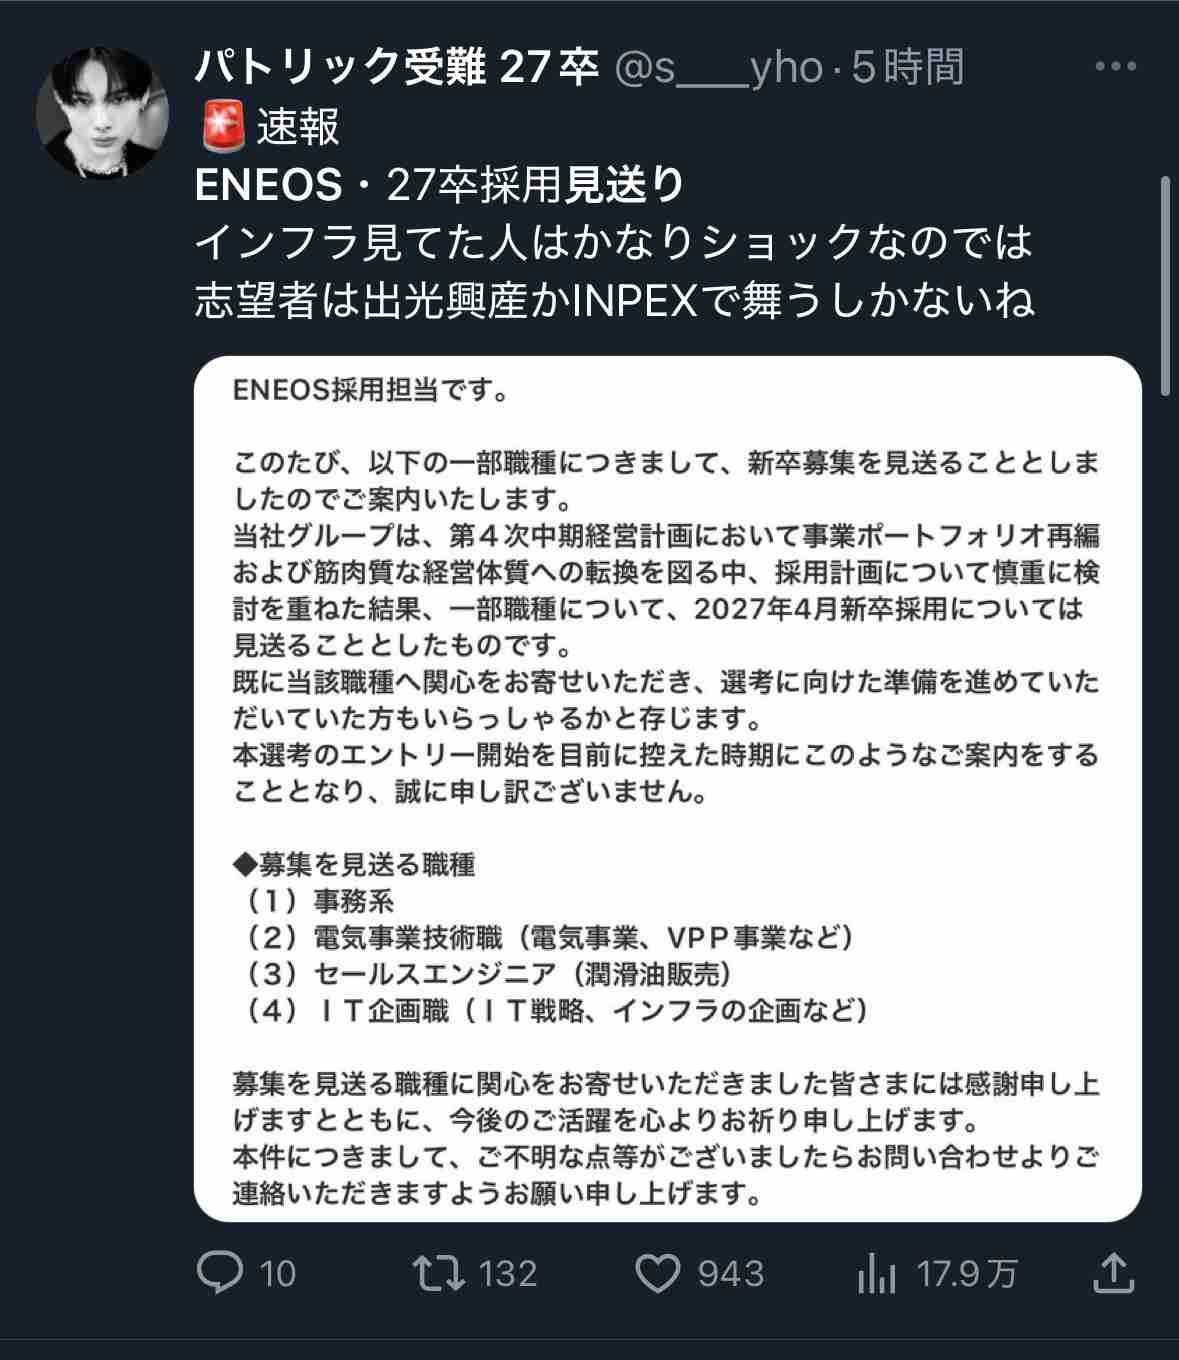
Task: Click the vertical scrollbar at the right edge
Action: pyautogui.click(x=1165, y=288)
